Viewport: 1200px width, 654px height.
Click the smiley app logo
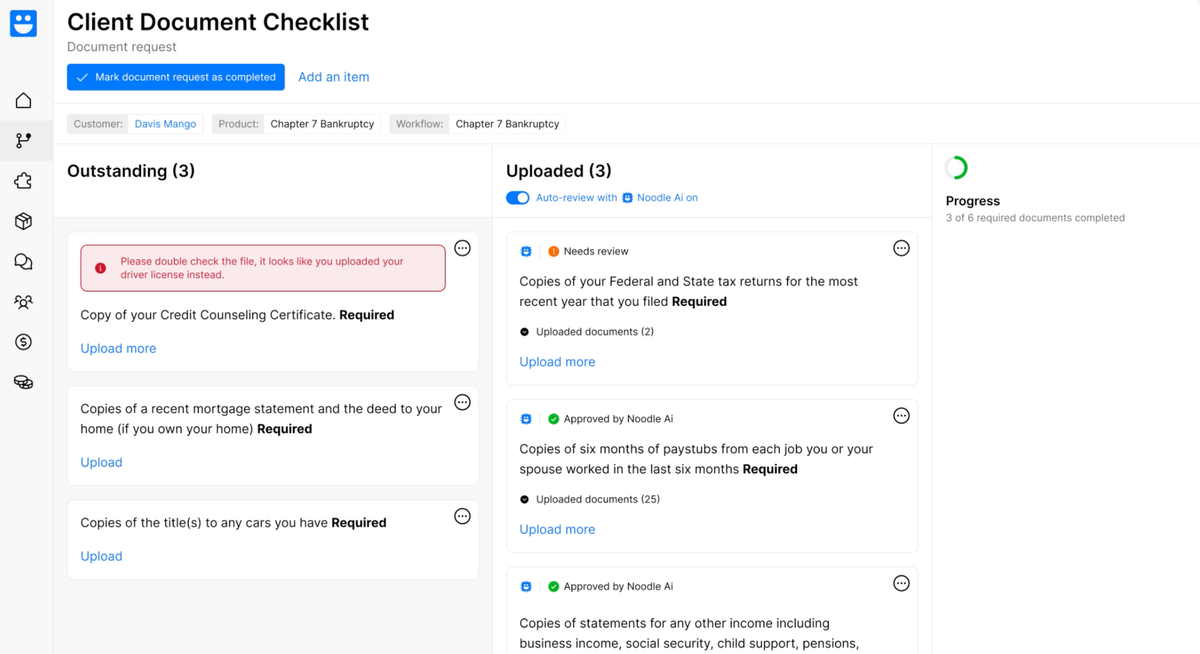[x=23, y=23]
